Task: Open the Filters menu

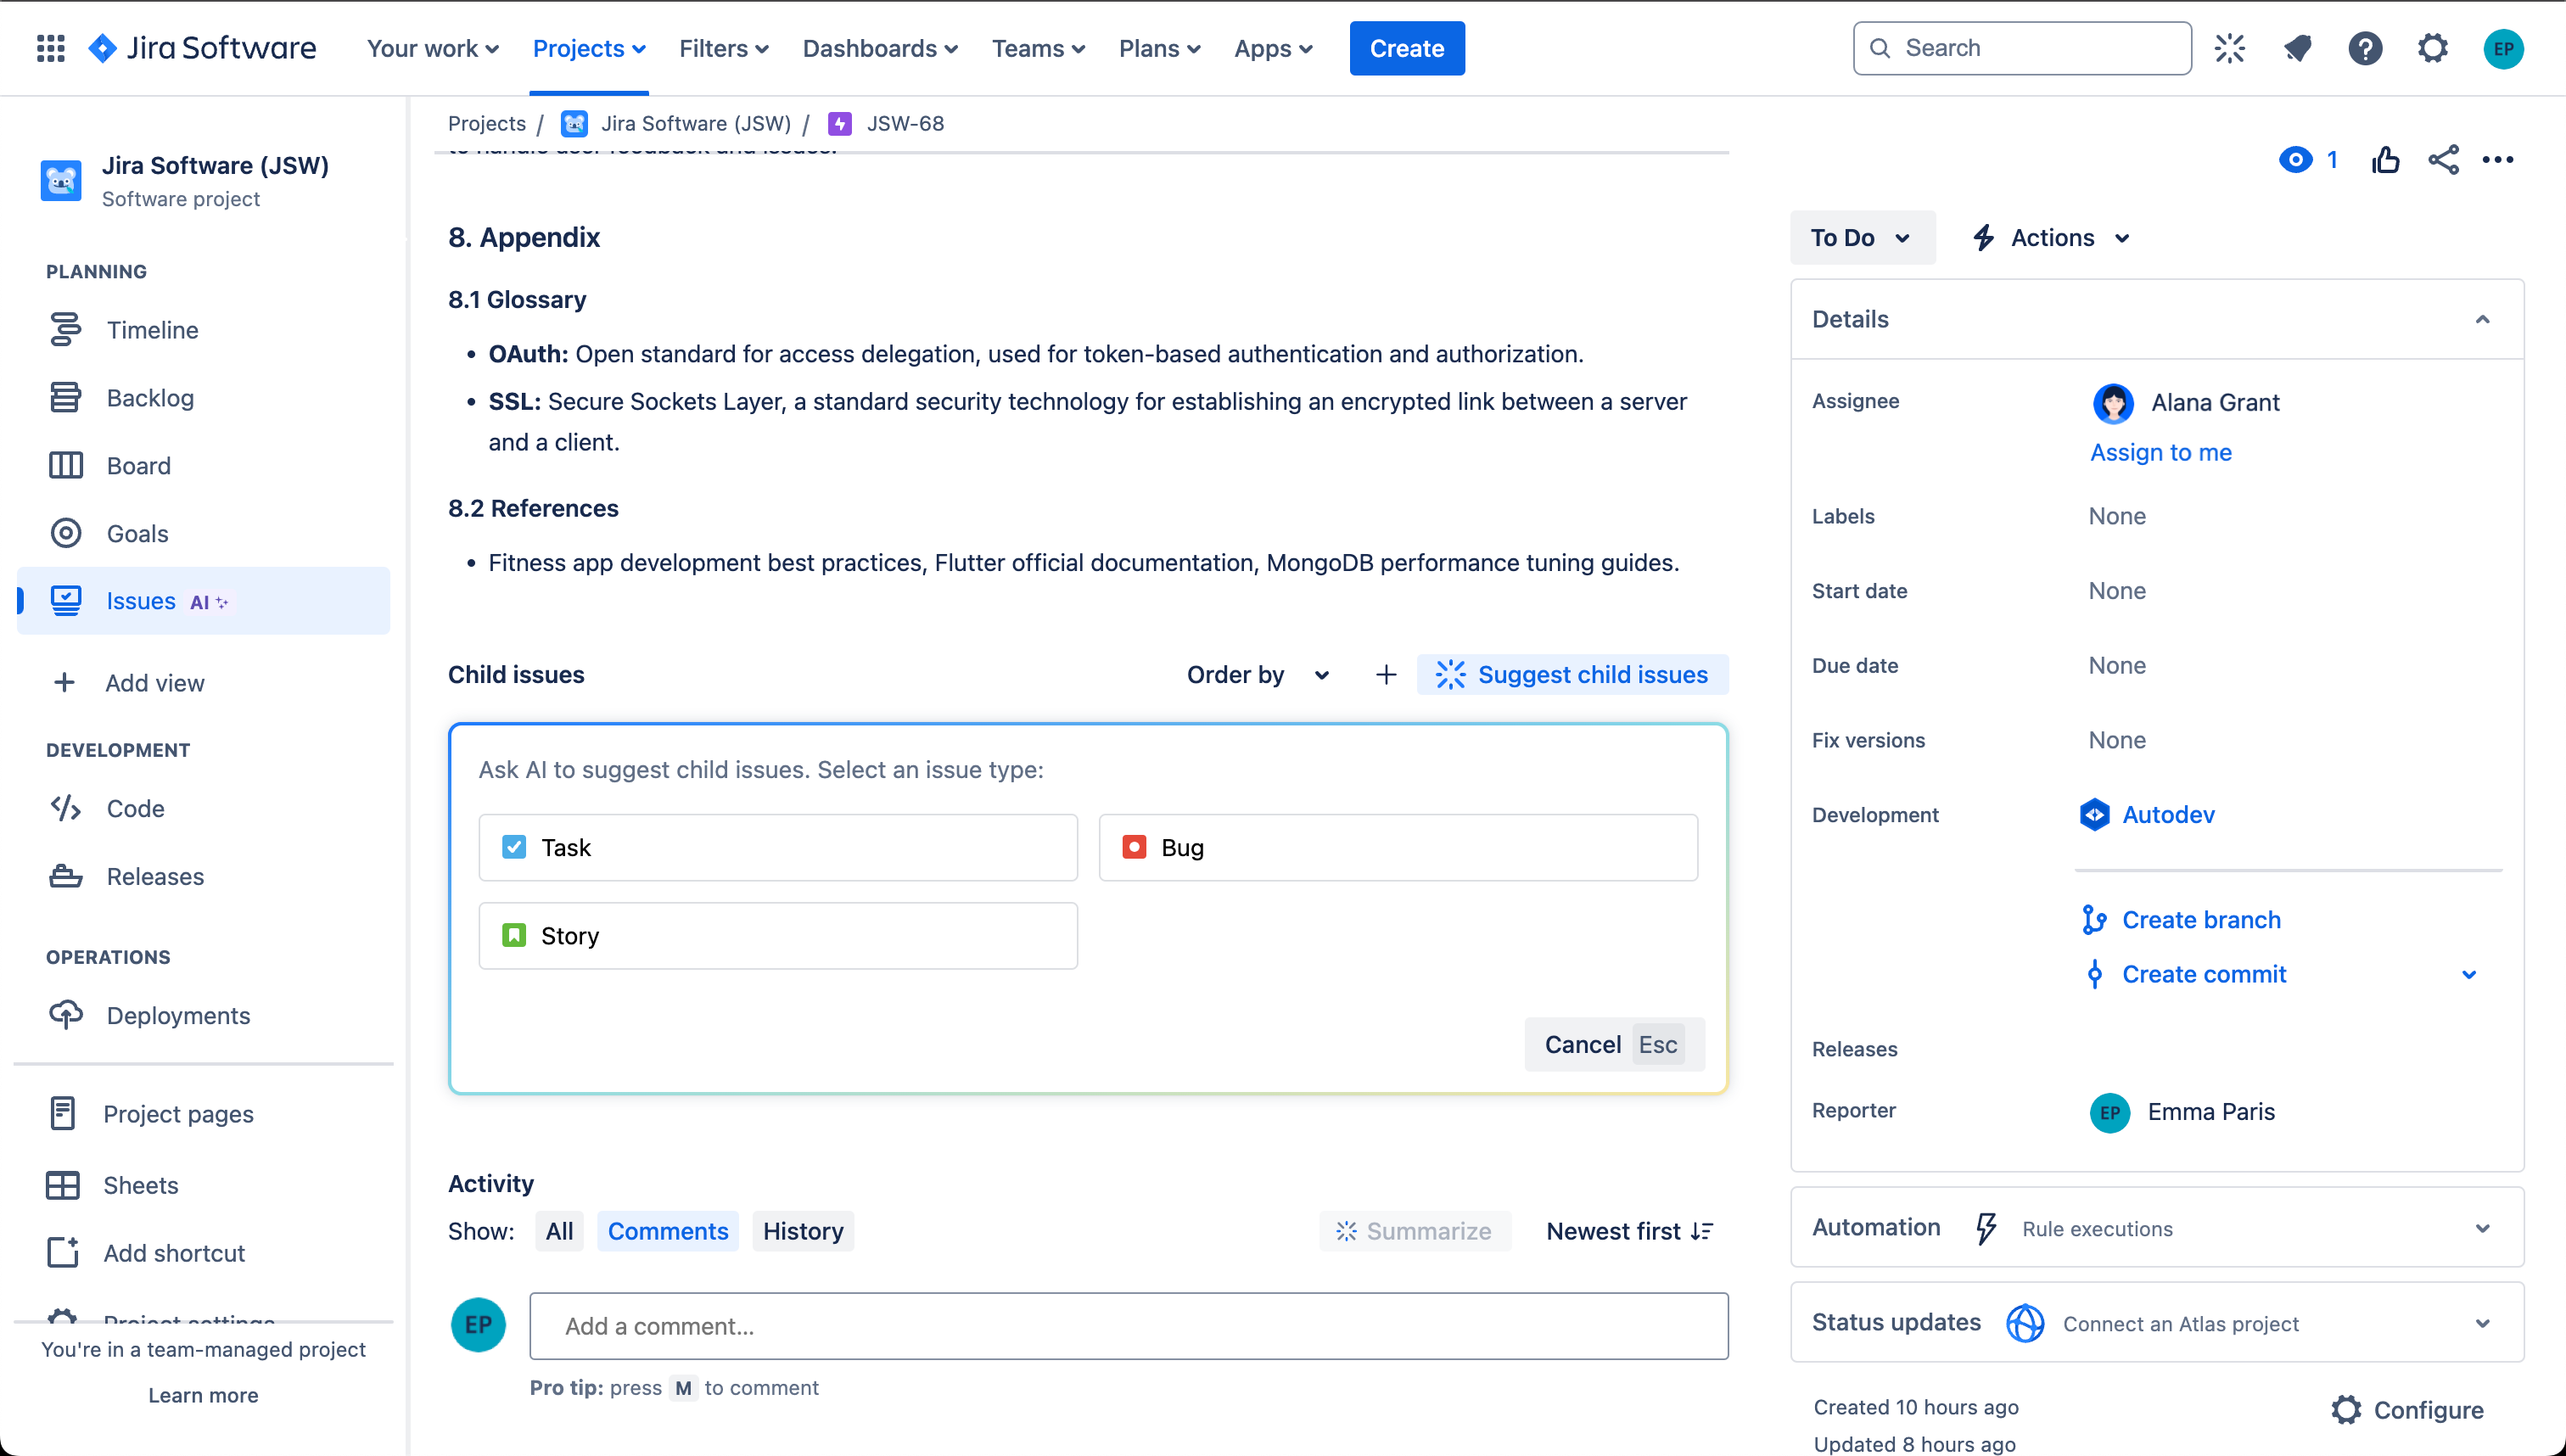Action: coord(724,48)
